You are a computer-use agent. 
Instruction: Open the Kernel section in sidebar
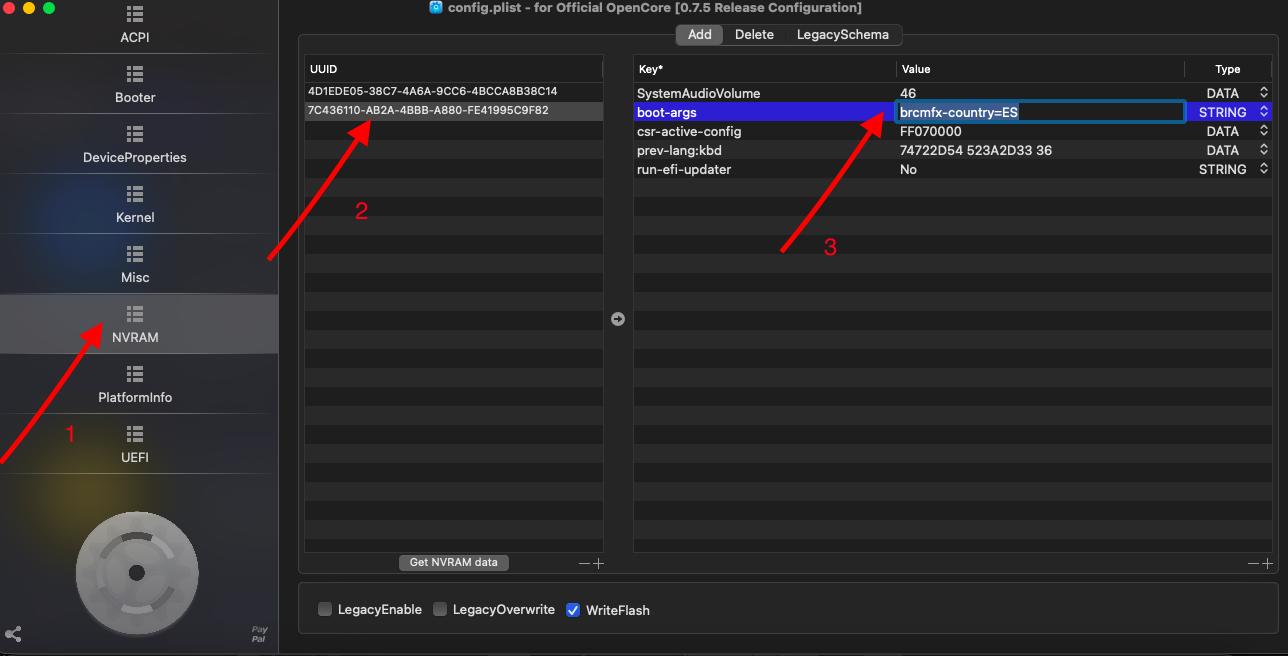[x=135, y=205]
